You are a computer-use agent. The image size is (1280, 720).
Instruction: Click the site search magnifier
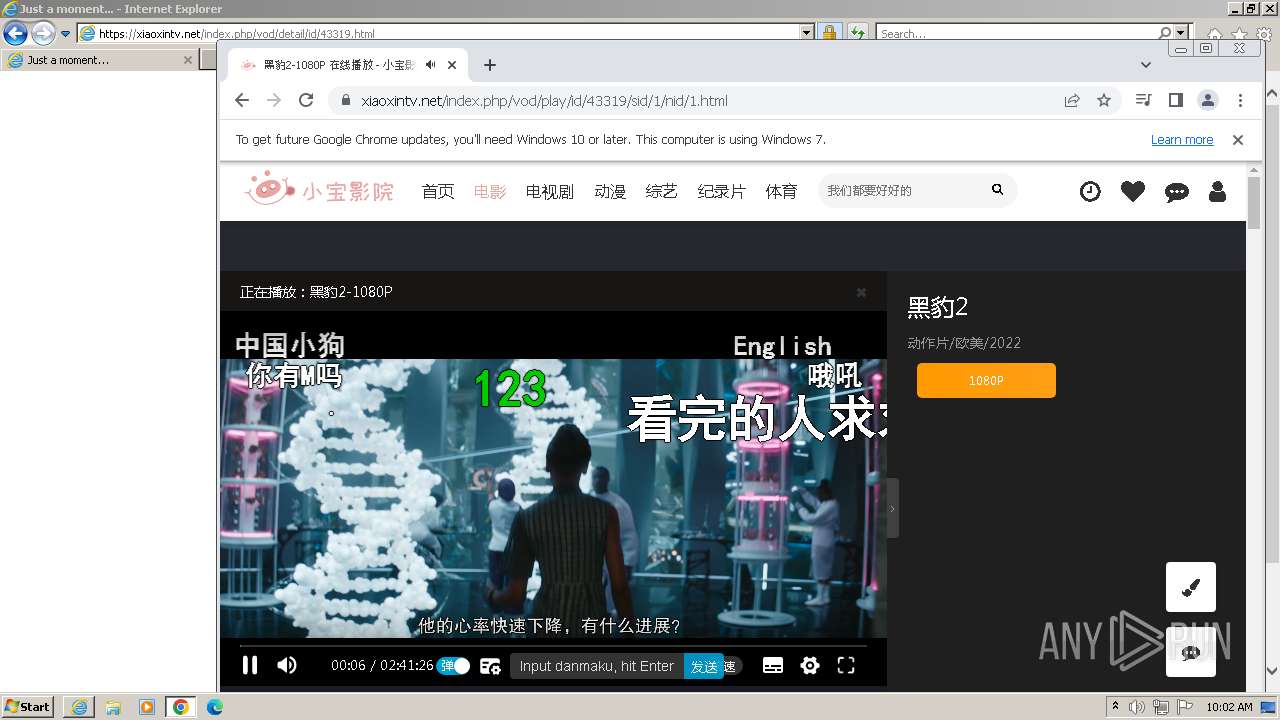(x=997, y=189)
